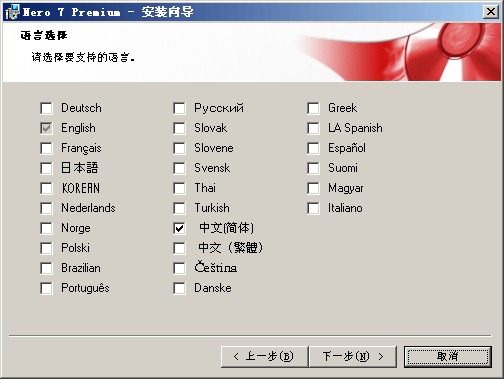Check the Svensk language box
Screen dimensions: 504x379
(x=180, y=168)
